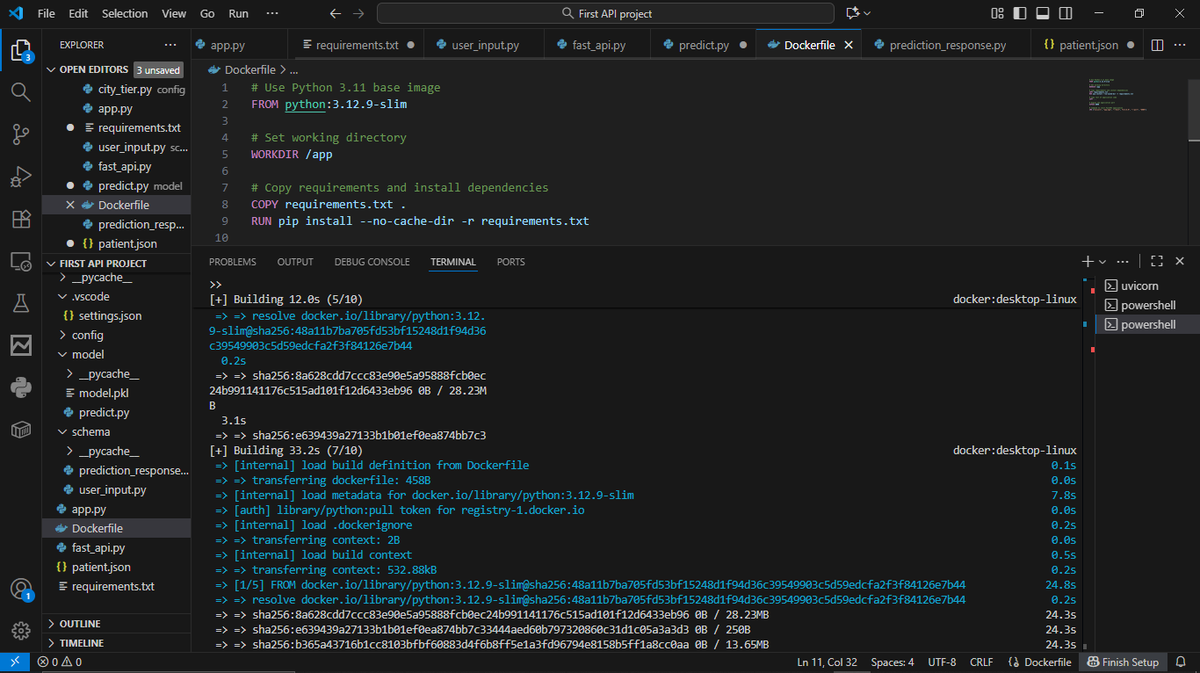
Task: Click the split editor right icon
Action: coord(1157,45)
